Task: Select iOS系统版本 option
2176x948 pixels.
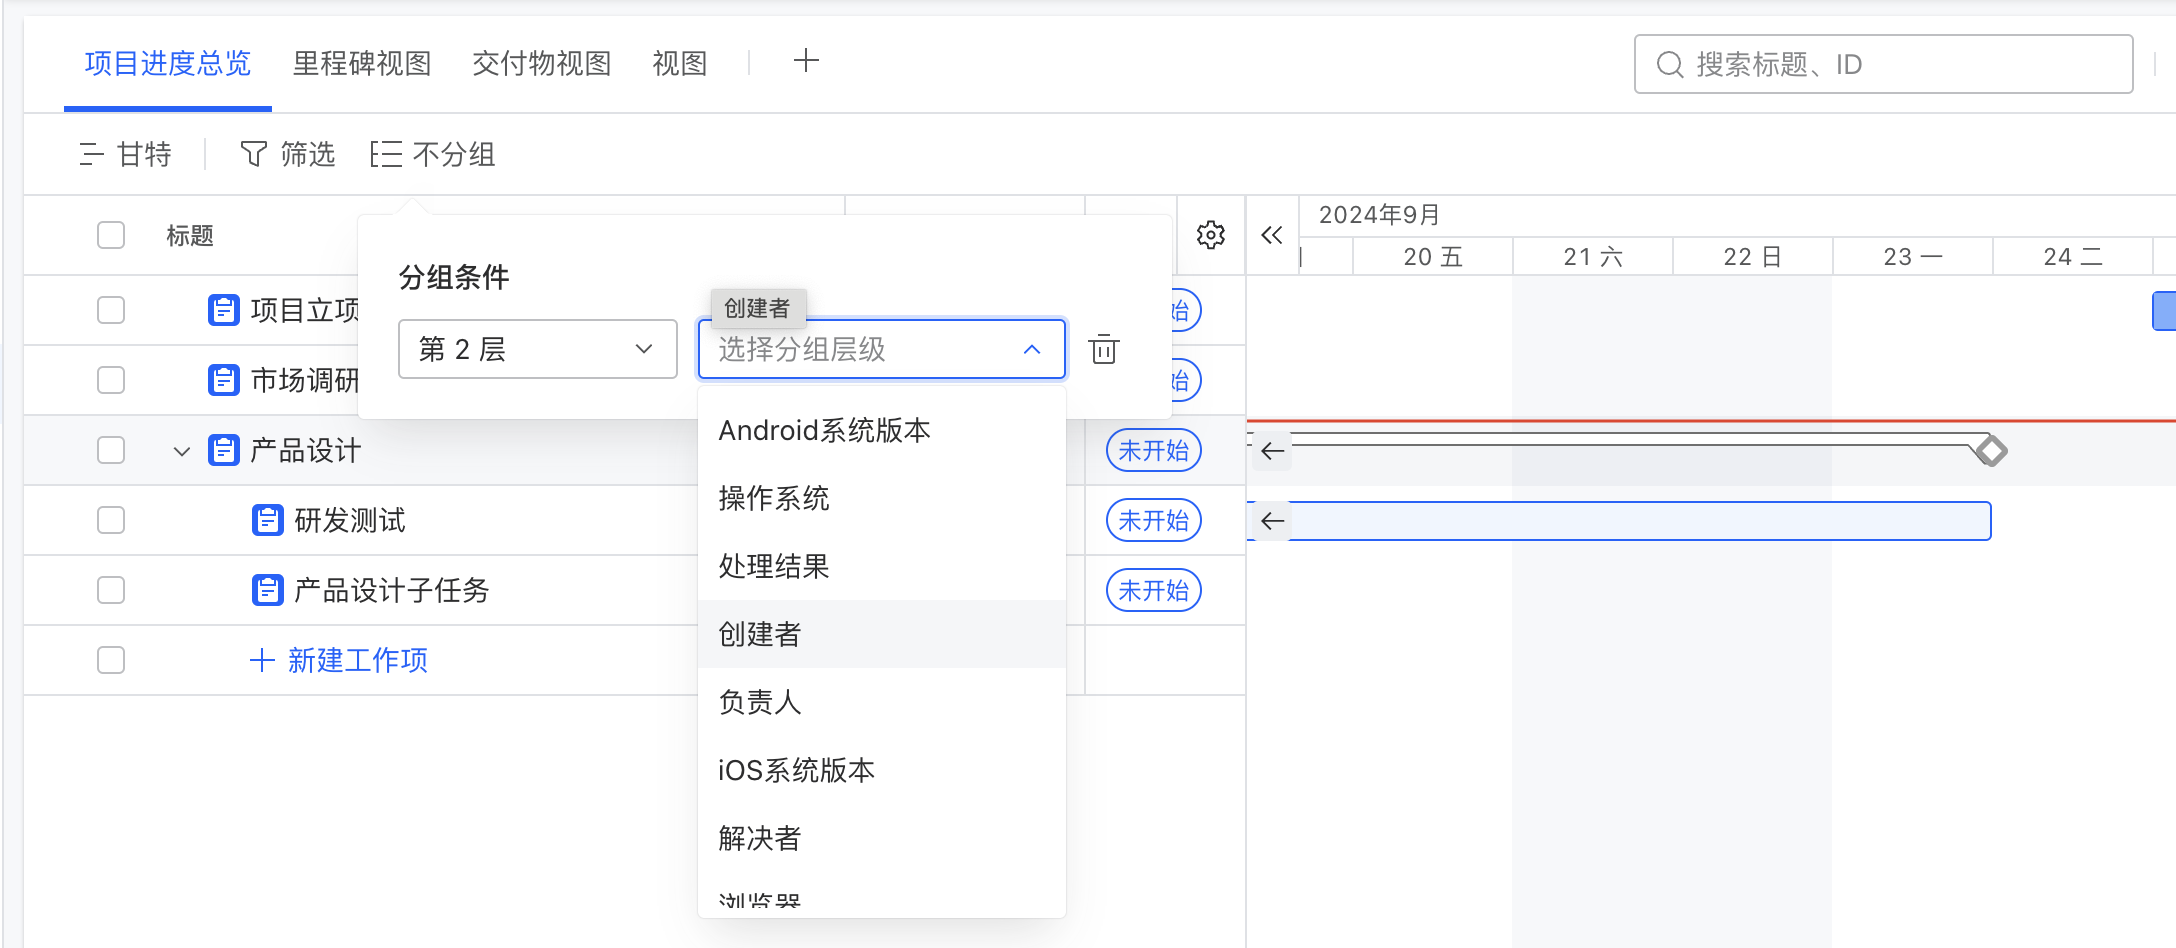Action: click(x=882, y=770)
